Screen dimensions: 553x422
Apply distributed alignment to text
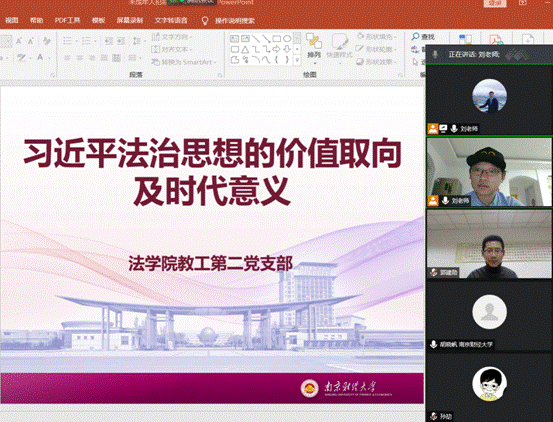coord(116,57)
